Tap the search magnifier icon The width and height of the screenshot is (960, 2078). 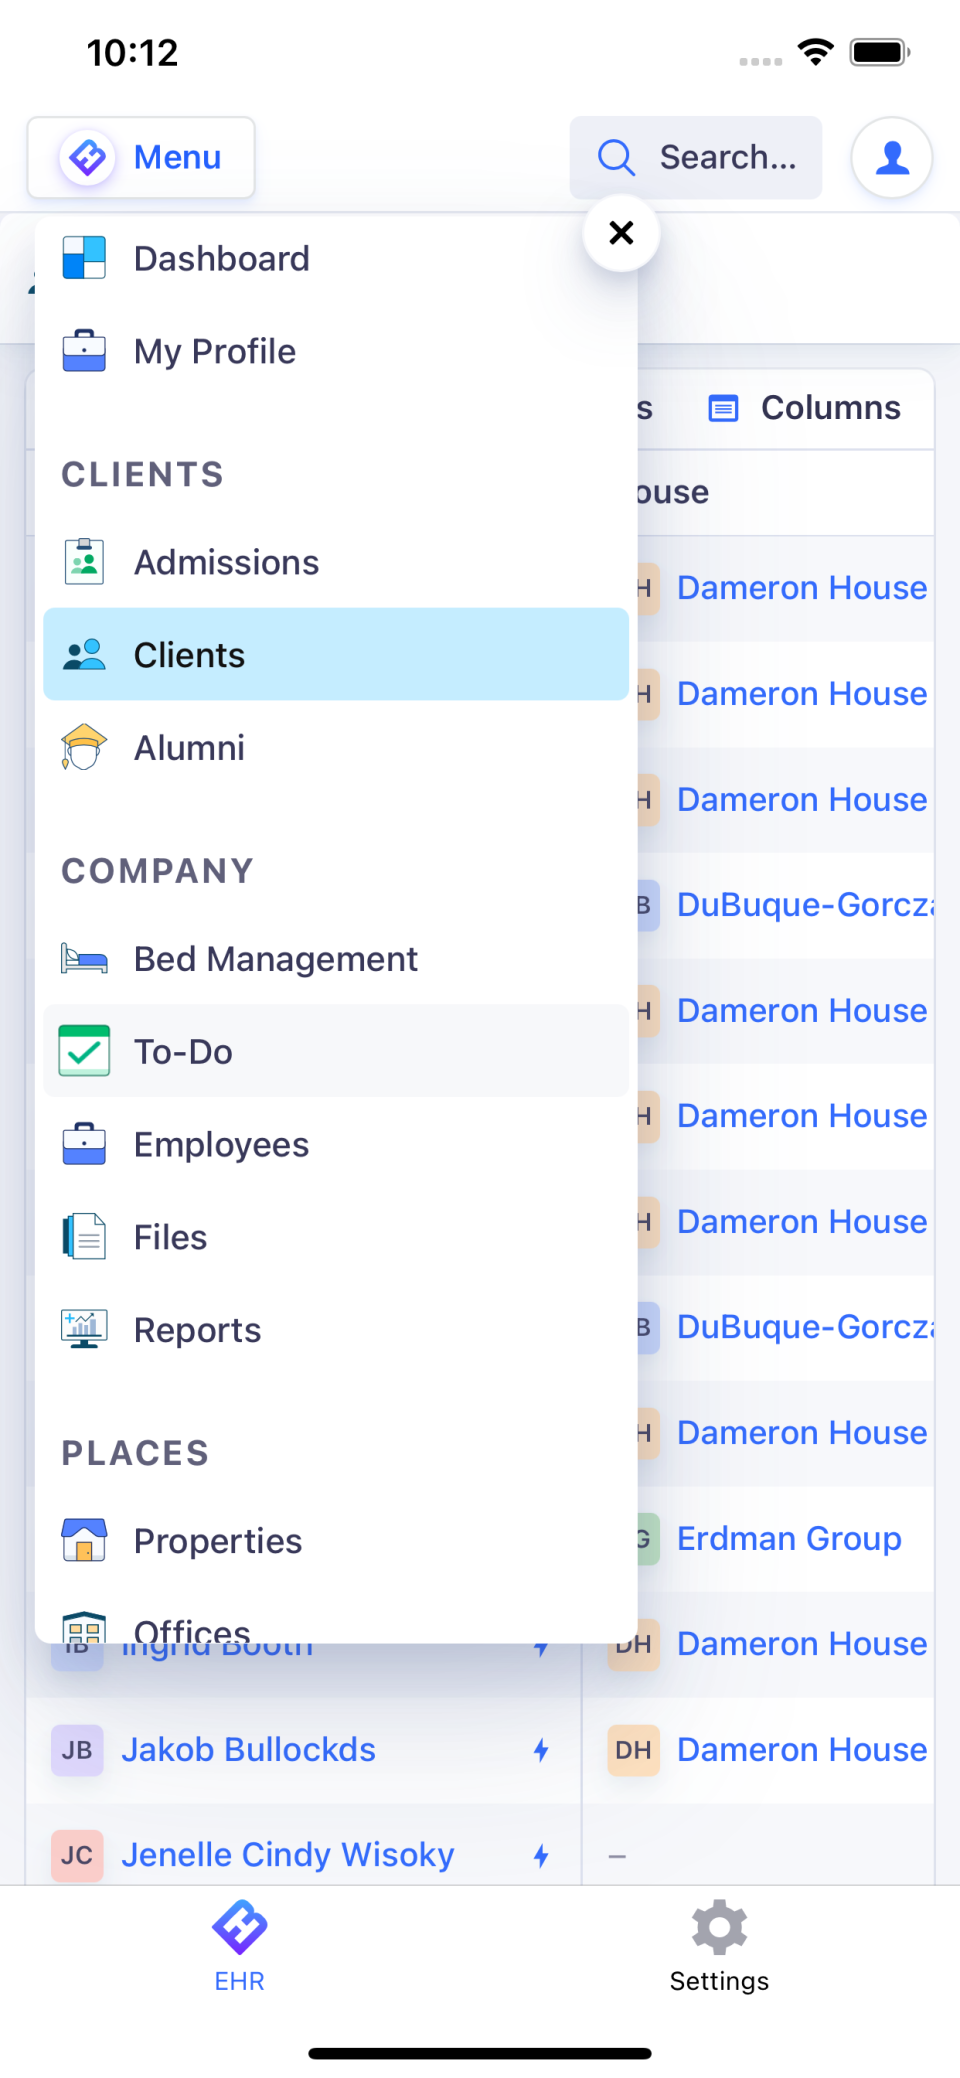coord(615,157)
